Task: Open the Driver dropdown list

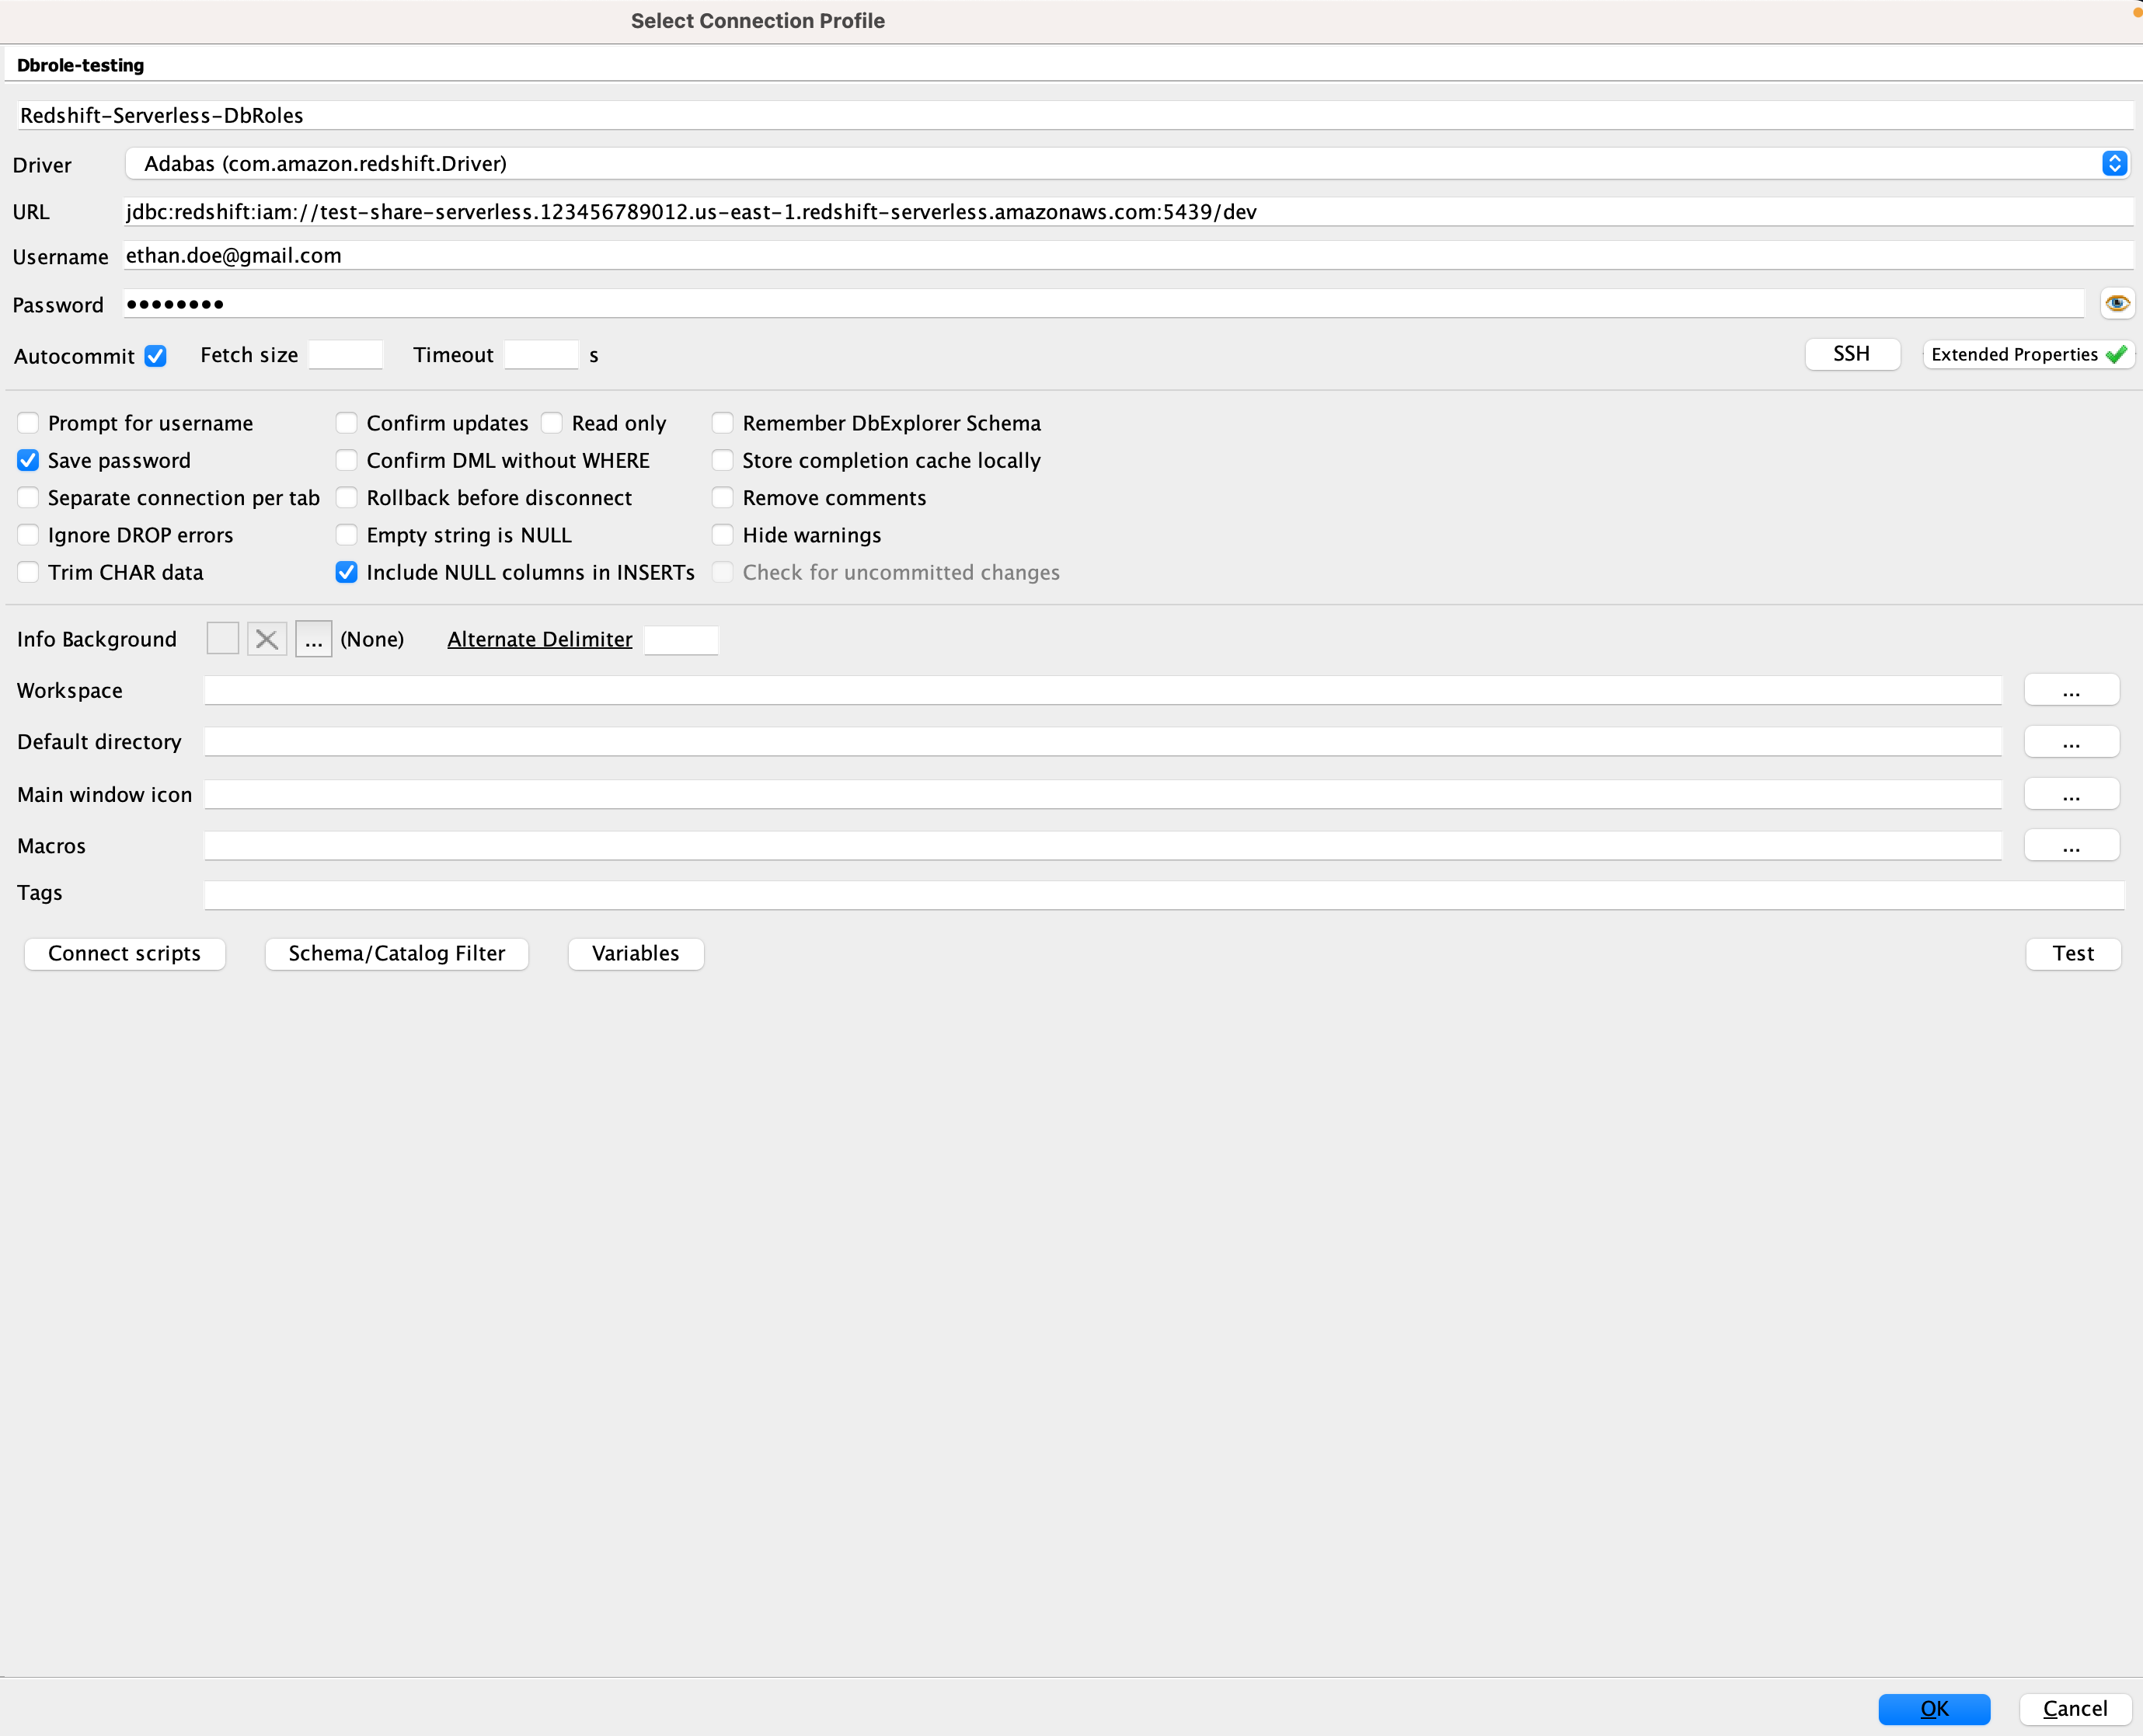Action: click(2113, 163)
